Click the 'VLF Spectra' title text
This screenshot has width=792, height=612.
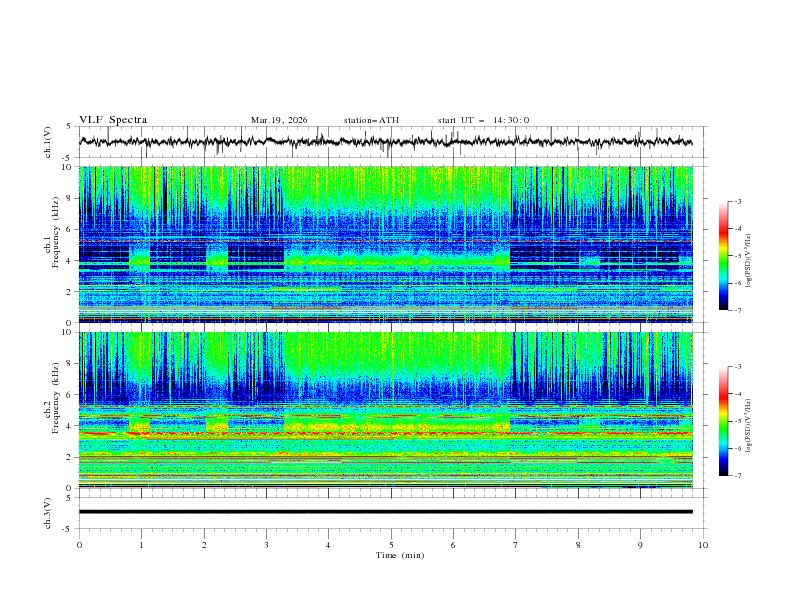(113, 120)
